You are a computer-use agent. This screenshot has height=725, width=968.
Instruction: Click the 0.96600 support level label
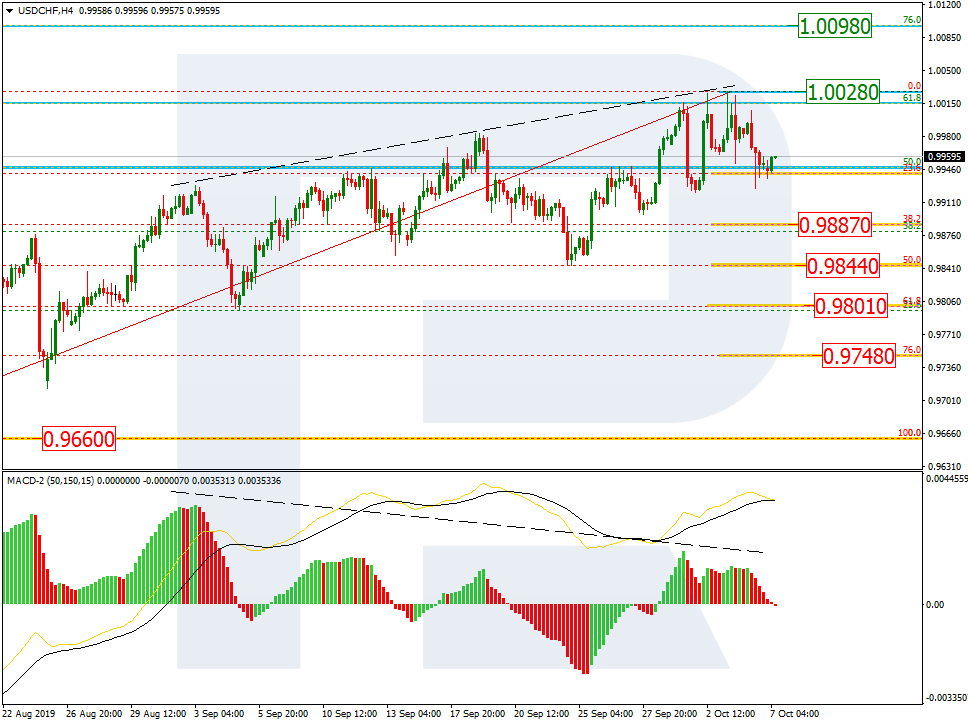[78, 439]
